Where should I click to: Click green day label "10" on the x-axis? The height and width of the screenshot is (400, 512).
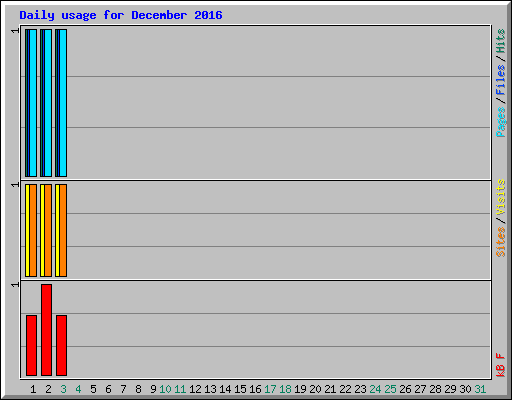[x=165, y=389]
